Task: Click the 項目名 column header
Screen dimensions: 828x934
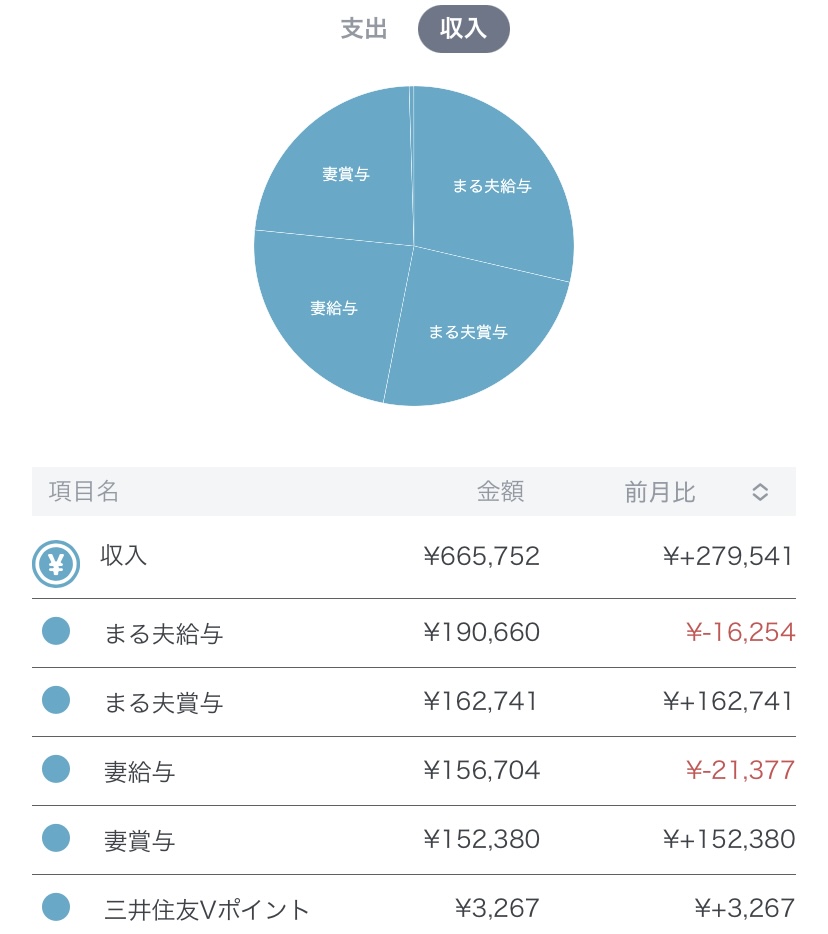Action: 84,492
